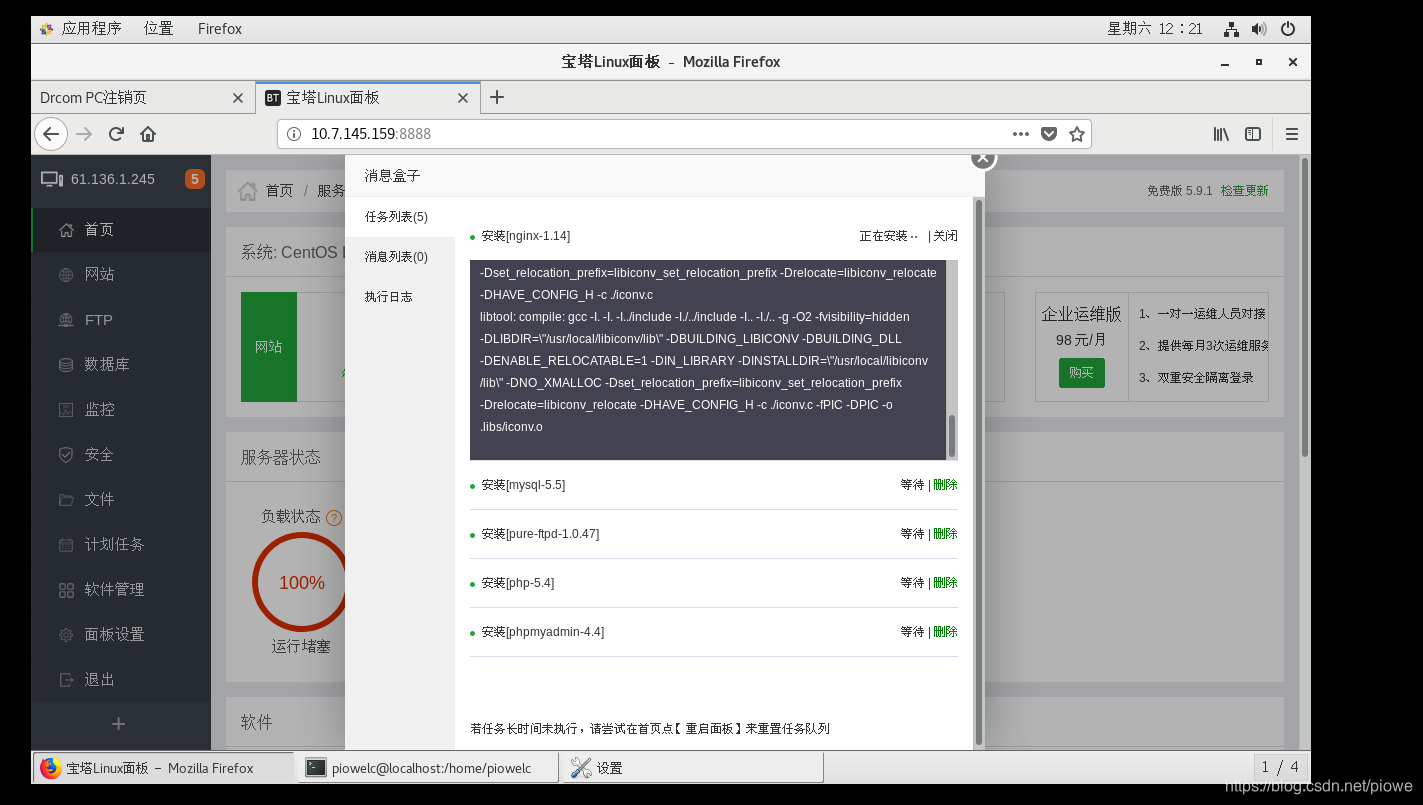
Task: Click the page vertical scrollbar
Action: [1305, 307]
